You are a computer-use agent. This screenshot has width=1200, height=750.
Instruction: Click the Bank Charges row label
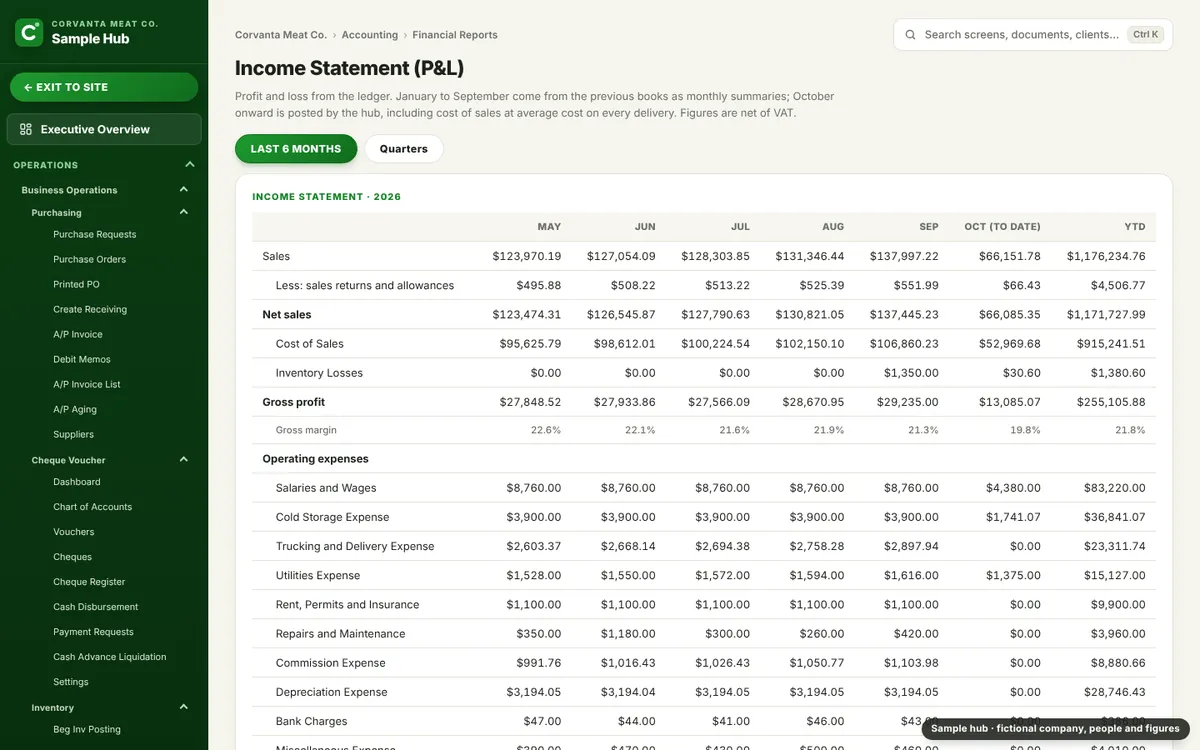[312, 720]
